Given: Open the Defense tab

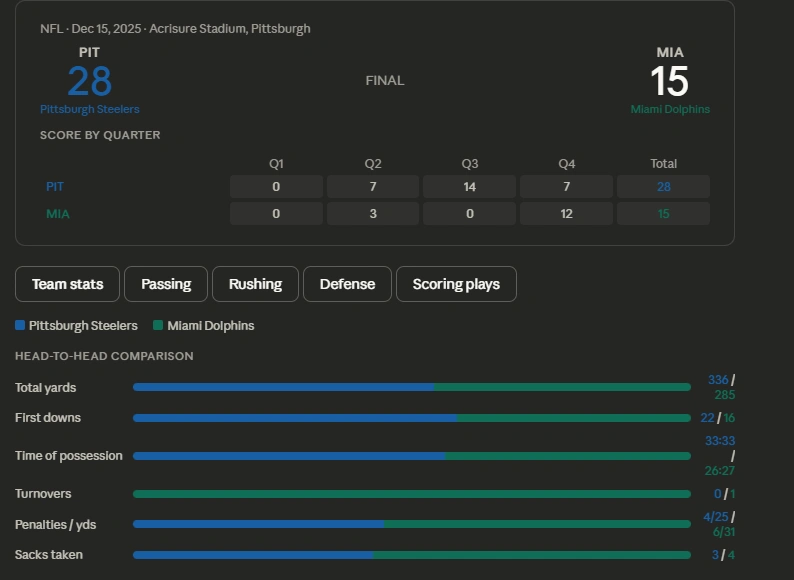Looking at the screenshot, I should (x=347, y=284).
